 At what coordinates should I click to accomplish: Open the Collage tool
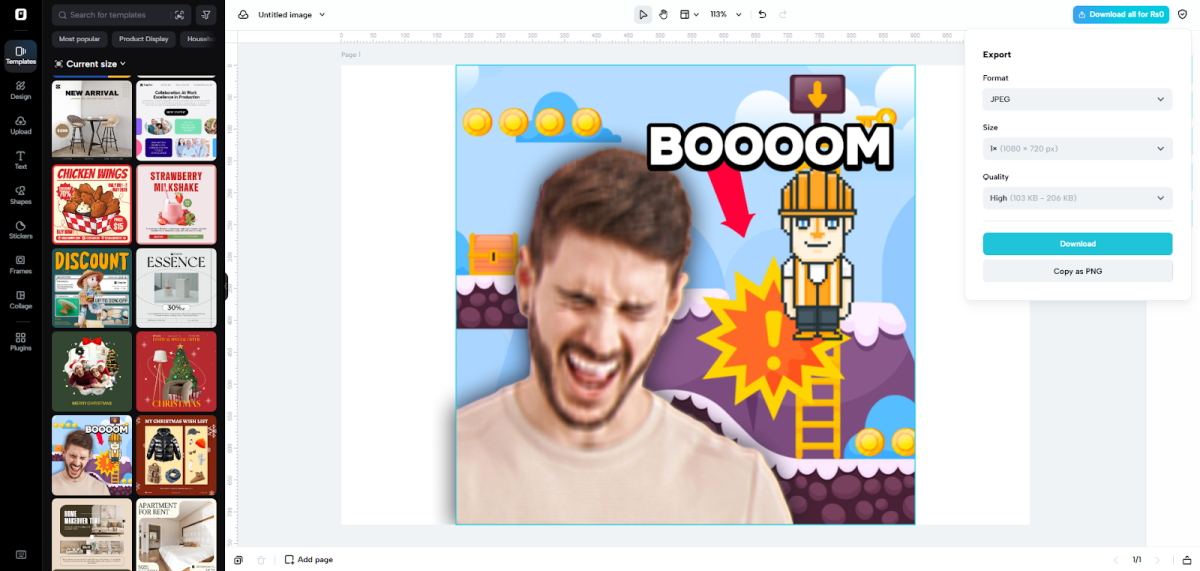tap(20, 300)
